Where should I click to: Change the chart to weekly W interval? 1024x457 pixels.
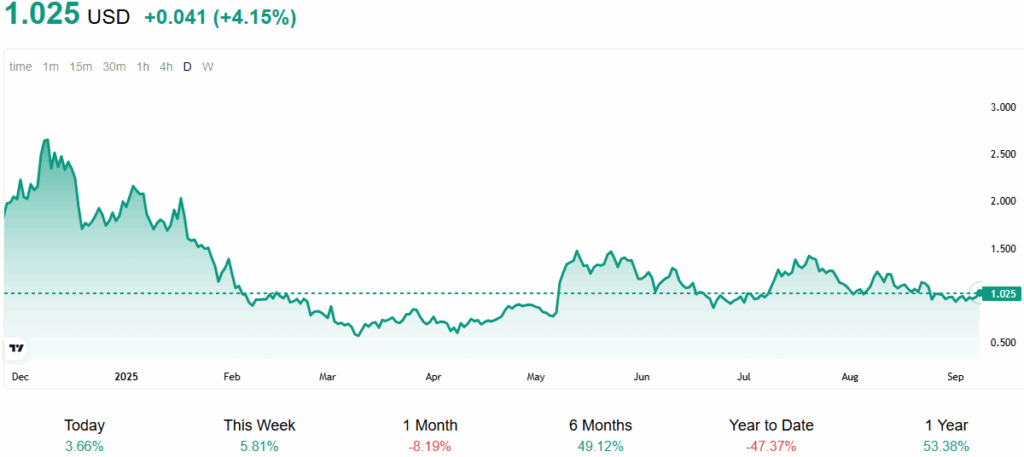coord(207,67)
